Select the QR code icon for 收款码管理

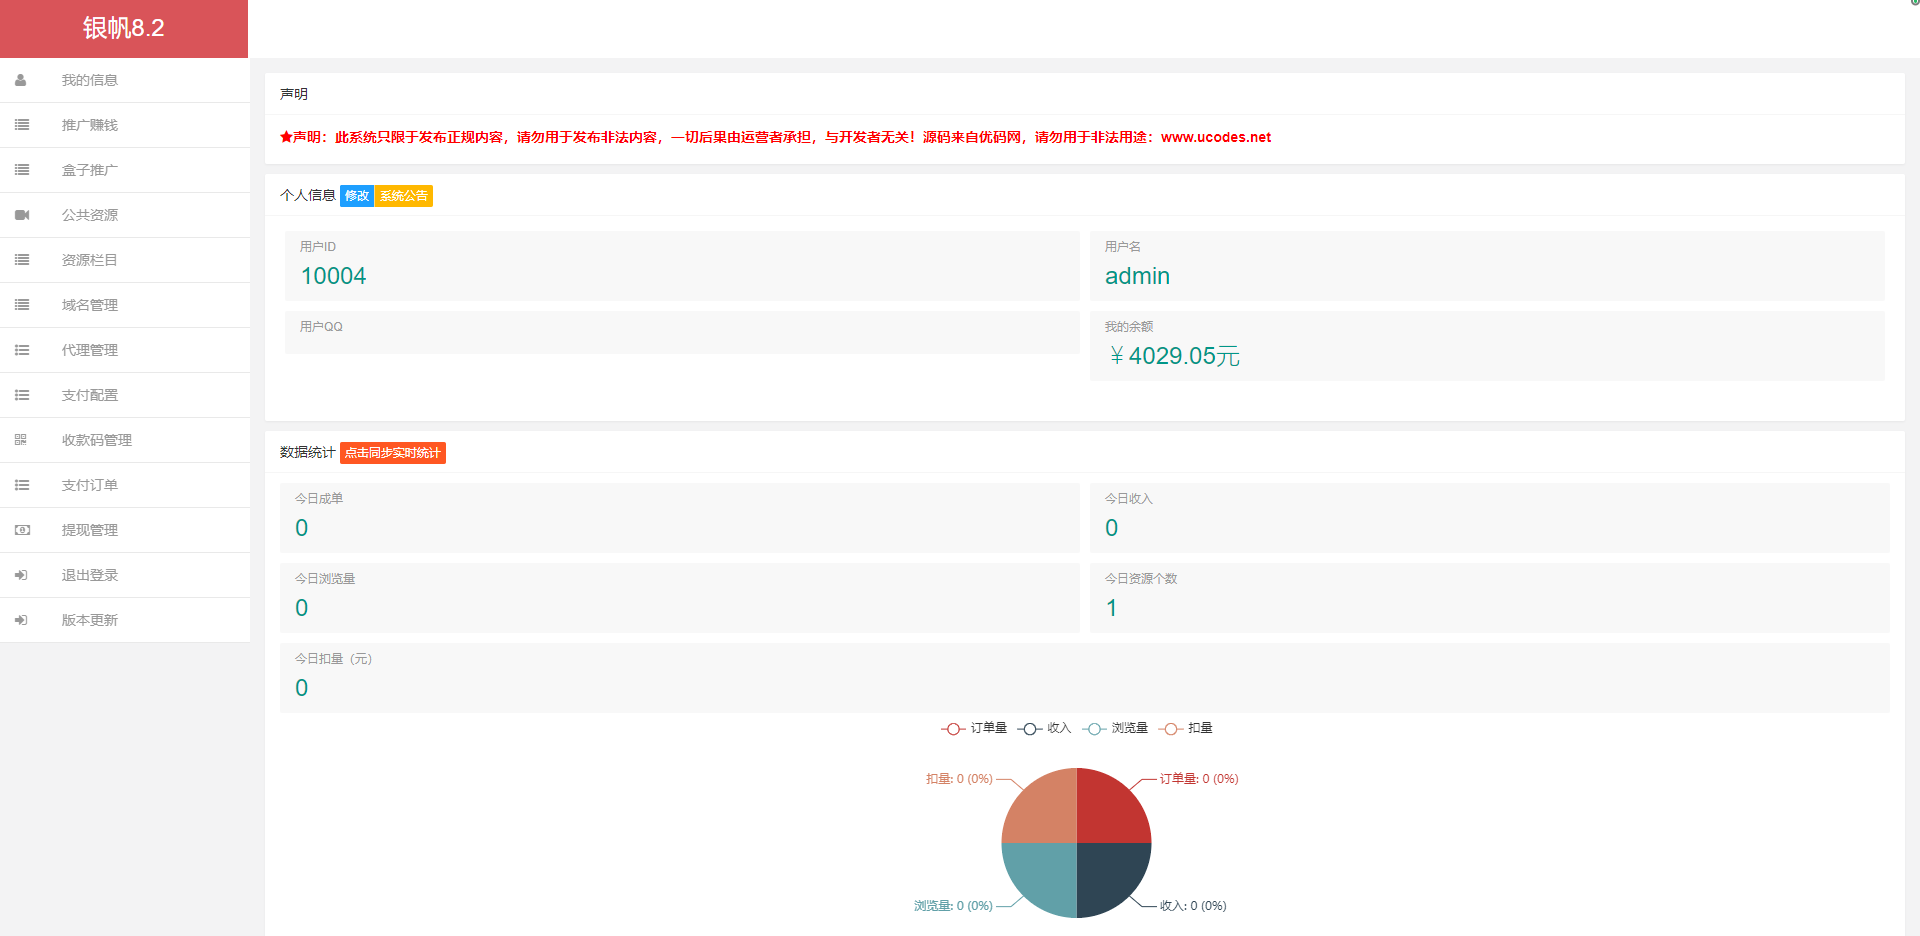point(21,440)
